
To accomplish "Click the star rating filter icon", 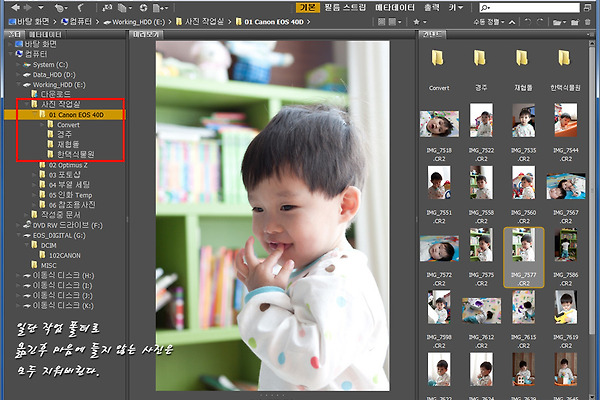I will pos(415,20).
